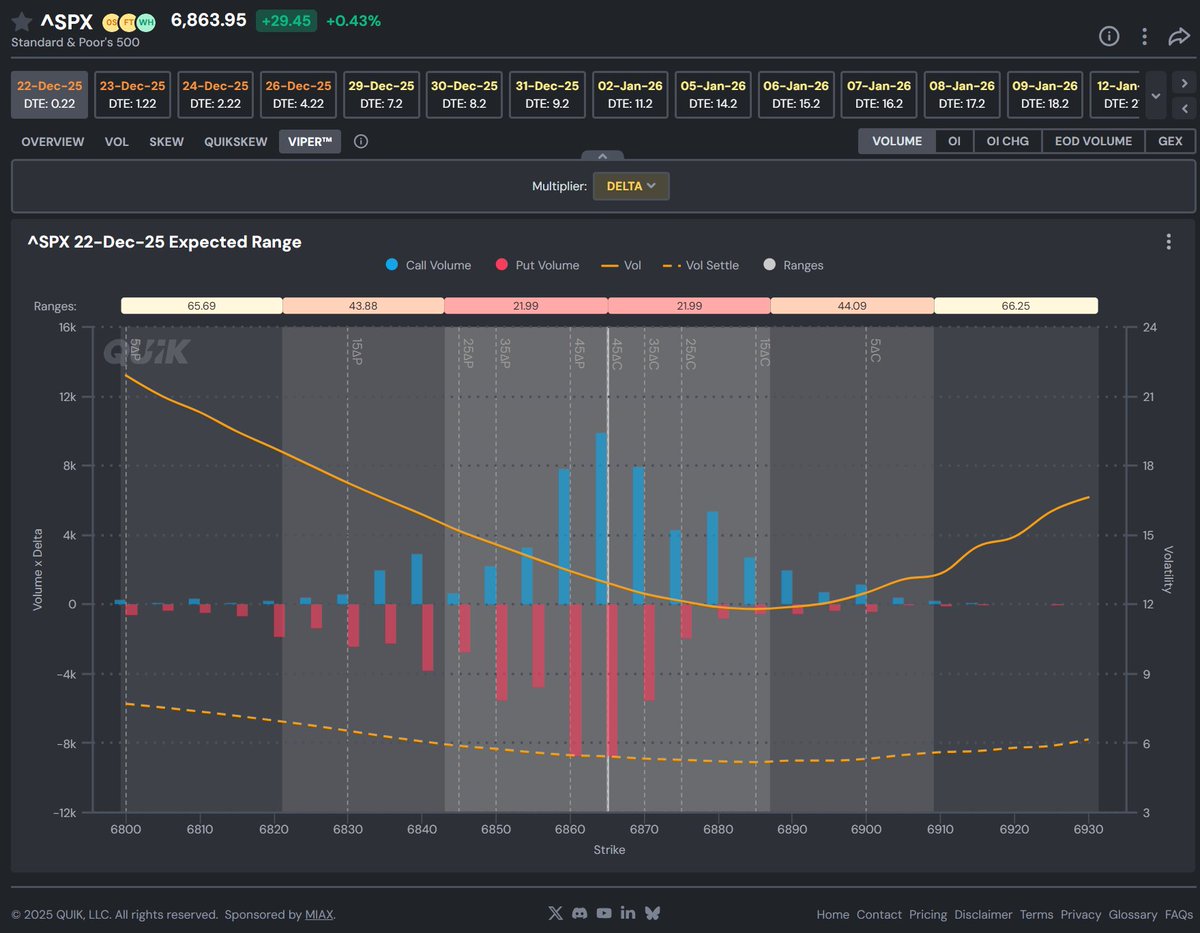Open the LinkedIn link icon
Viewport: 1200px width, 933px height.
point(628,913)
